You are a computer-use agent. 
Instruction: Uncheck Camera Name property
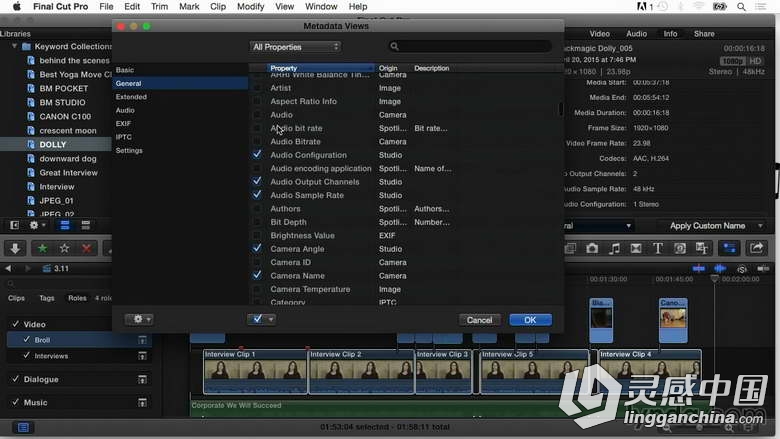pos(257,275)
